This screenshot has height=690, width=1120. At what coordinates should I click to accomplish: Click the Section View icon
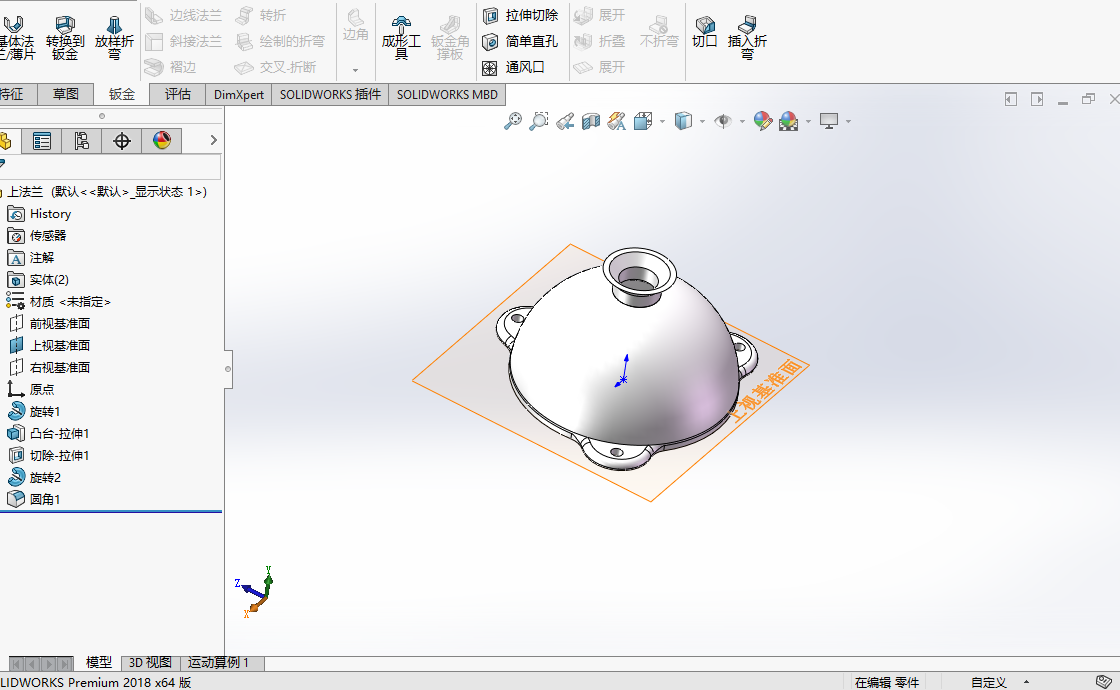click(591, 121)
